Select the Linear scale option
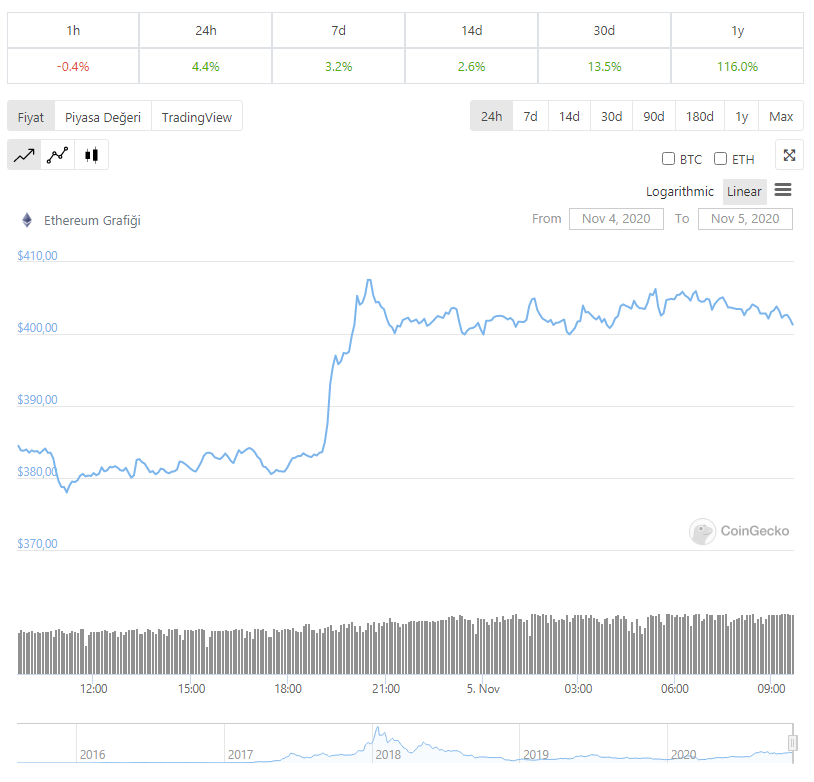814x782 pixels. (x=744, y=191)
